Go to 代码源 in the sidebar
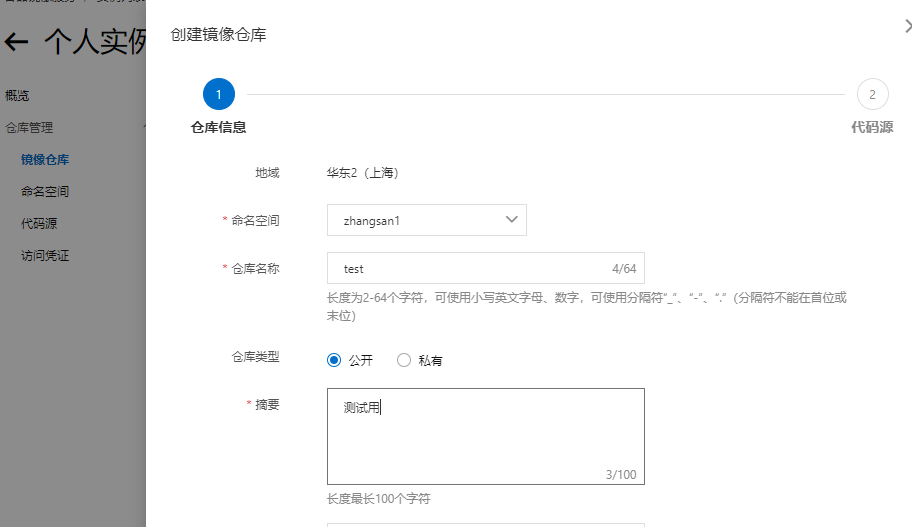912x527 pixels. [39, 223]
